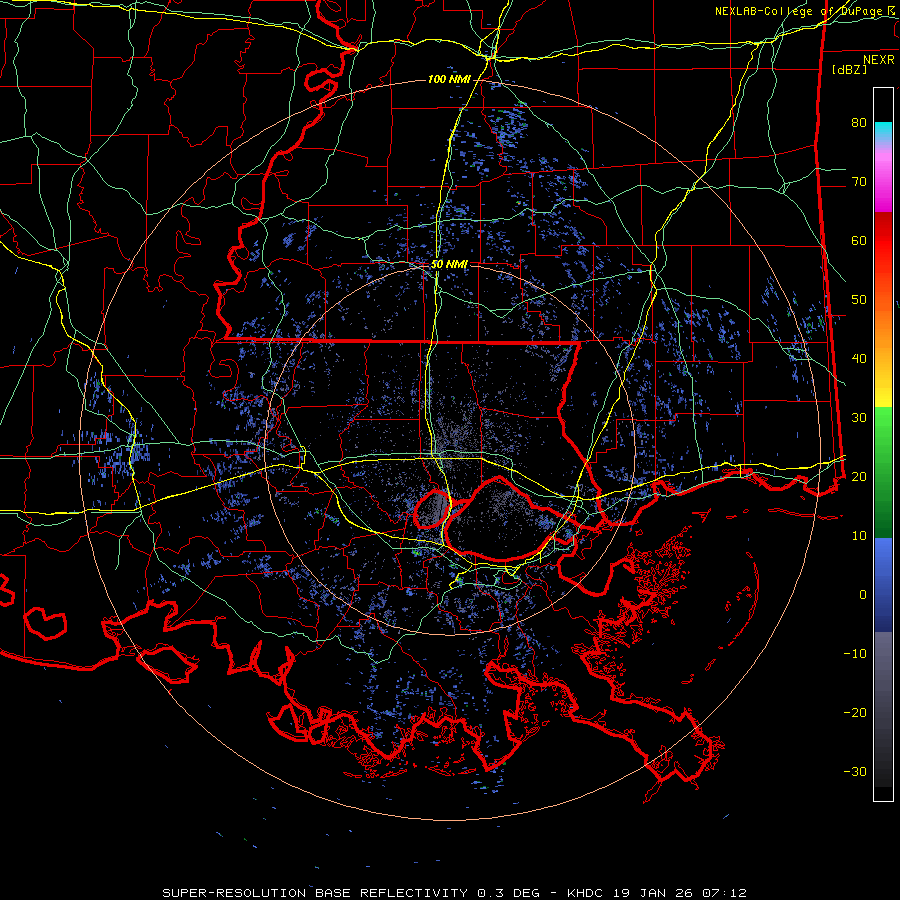Screen dimensions: 900x900
Task: Click the "100 NMI" range ring label
Action: (x=449, y=79)
